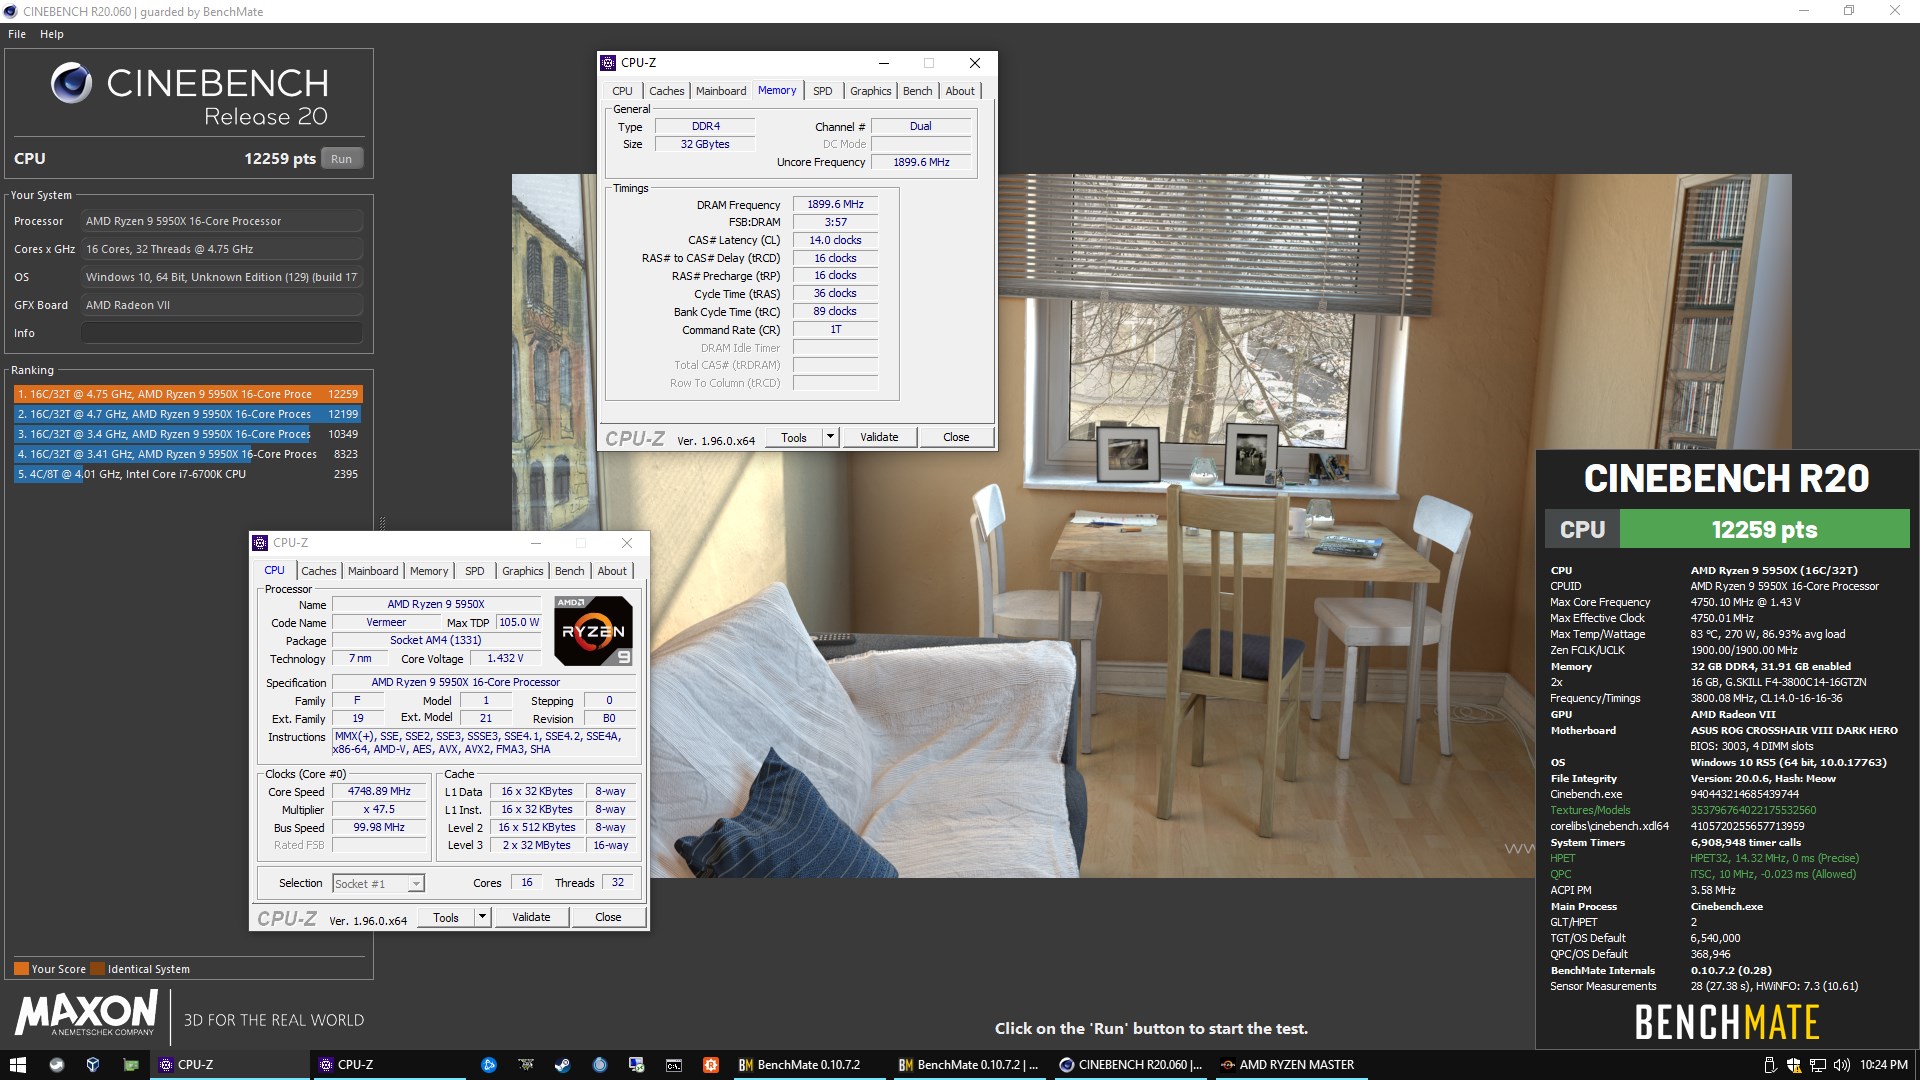1920x1080 pixels.
Task: Click the CPU-Z icon in Memory window title bar
Action: pos(608,63)
